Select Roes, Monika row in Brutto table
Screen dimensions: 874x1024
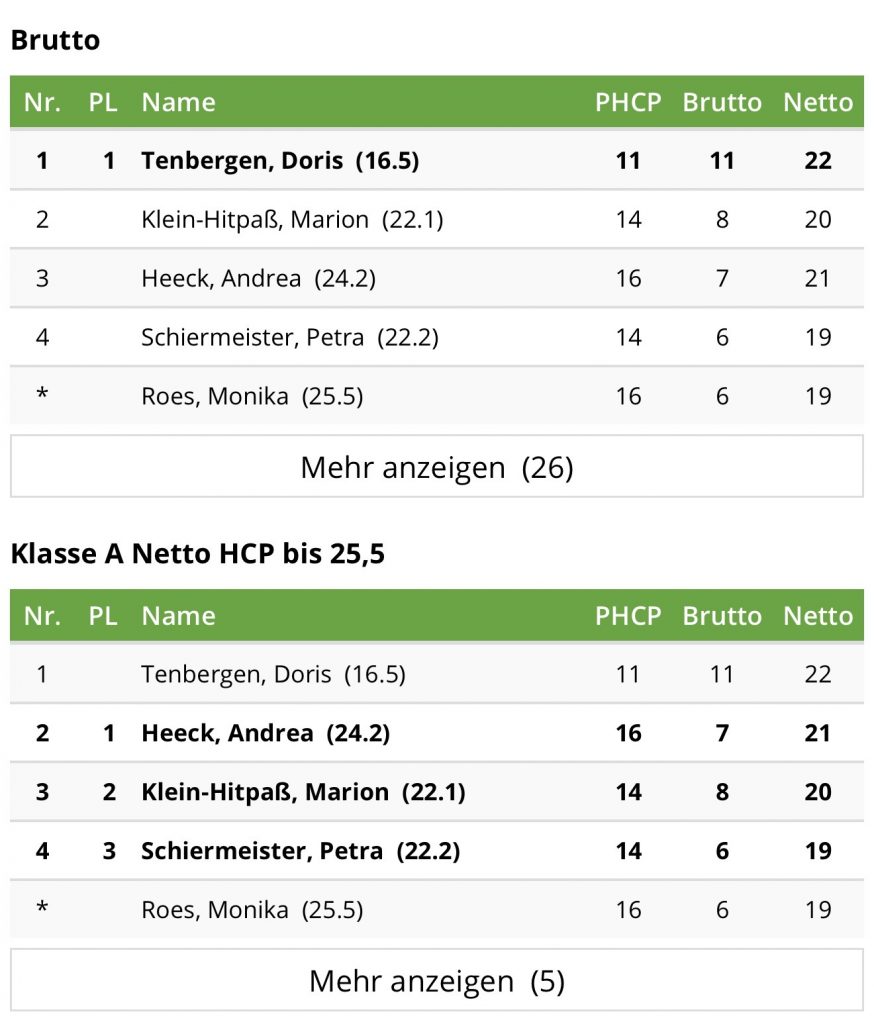(436, 396)
